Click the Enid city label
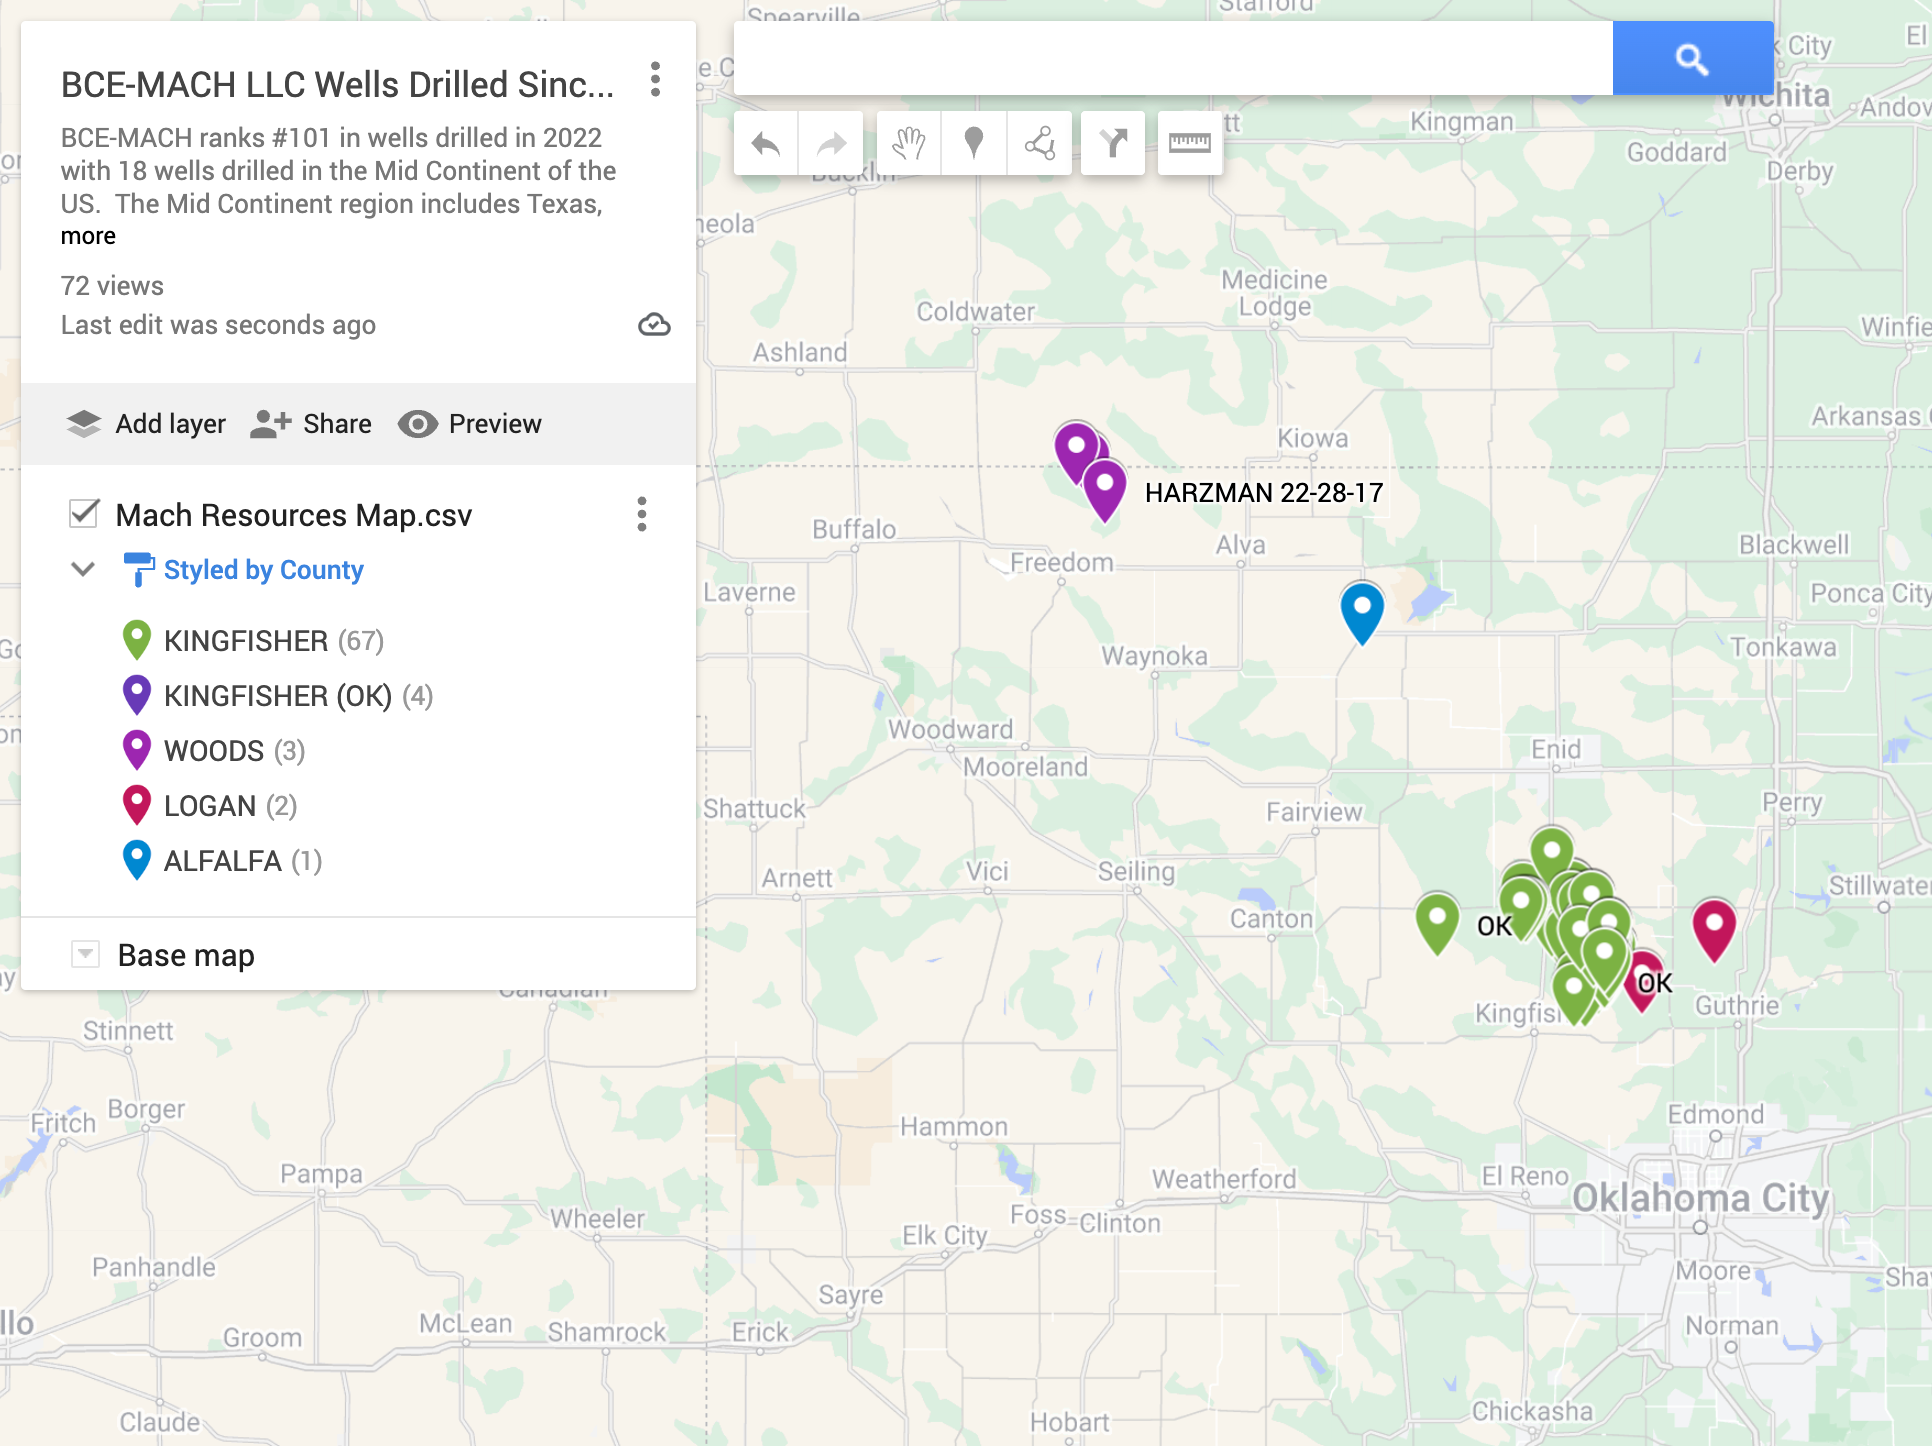1932x1446 pixels. tap(1556, 749)
